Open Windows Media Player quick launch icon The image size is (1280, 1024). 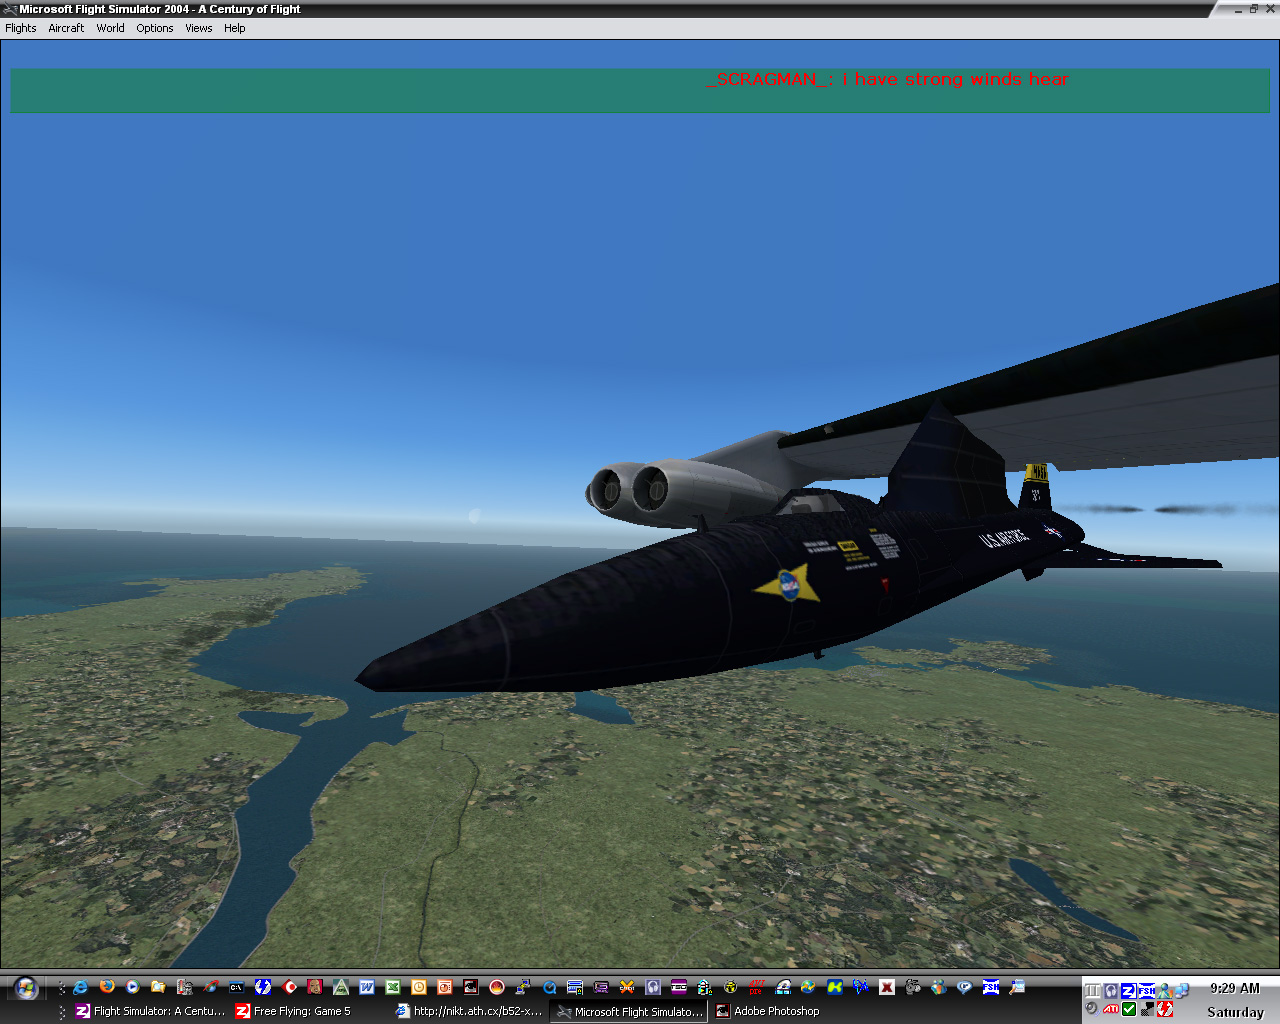point(133,987)
